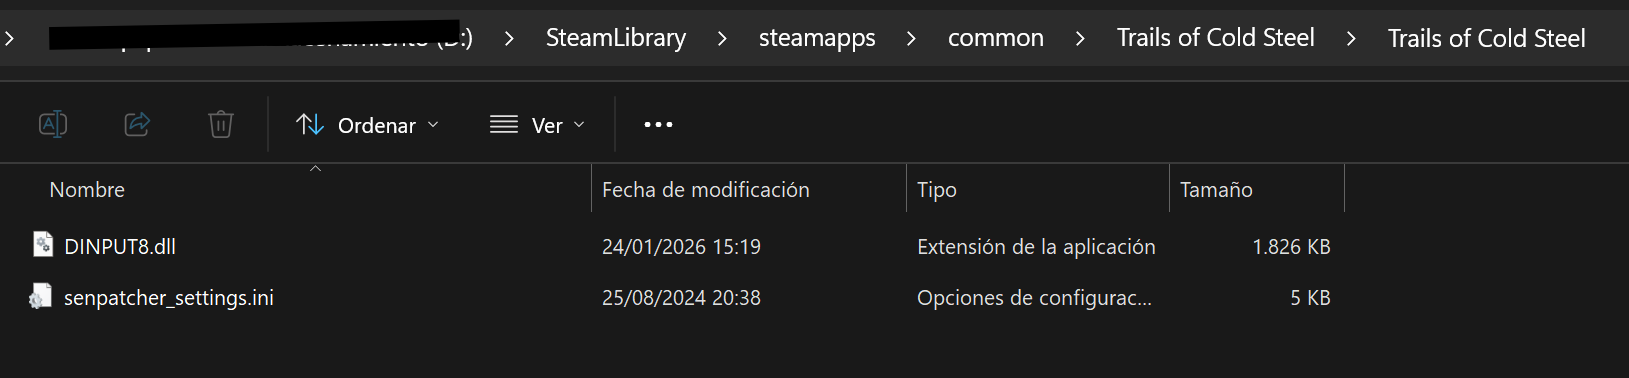Viewport: 1629px width, 378px height.
Task: Open the three-dot More options menu
Action: point(658,125)
